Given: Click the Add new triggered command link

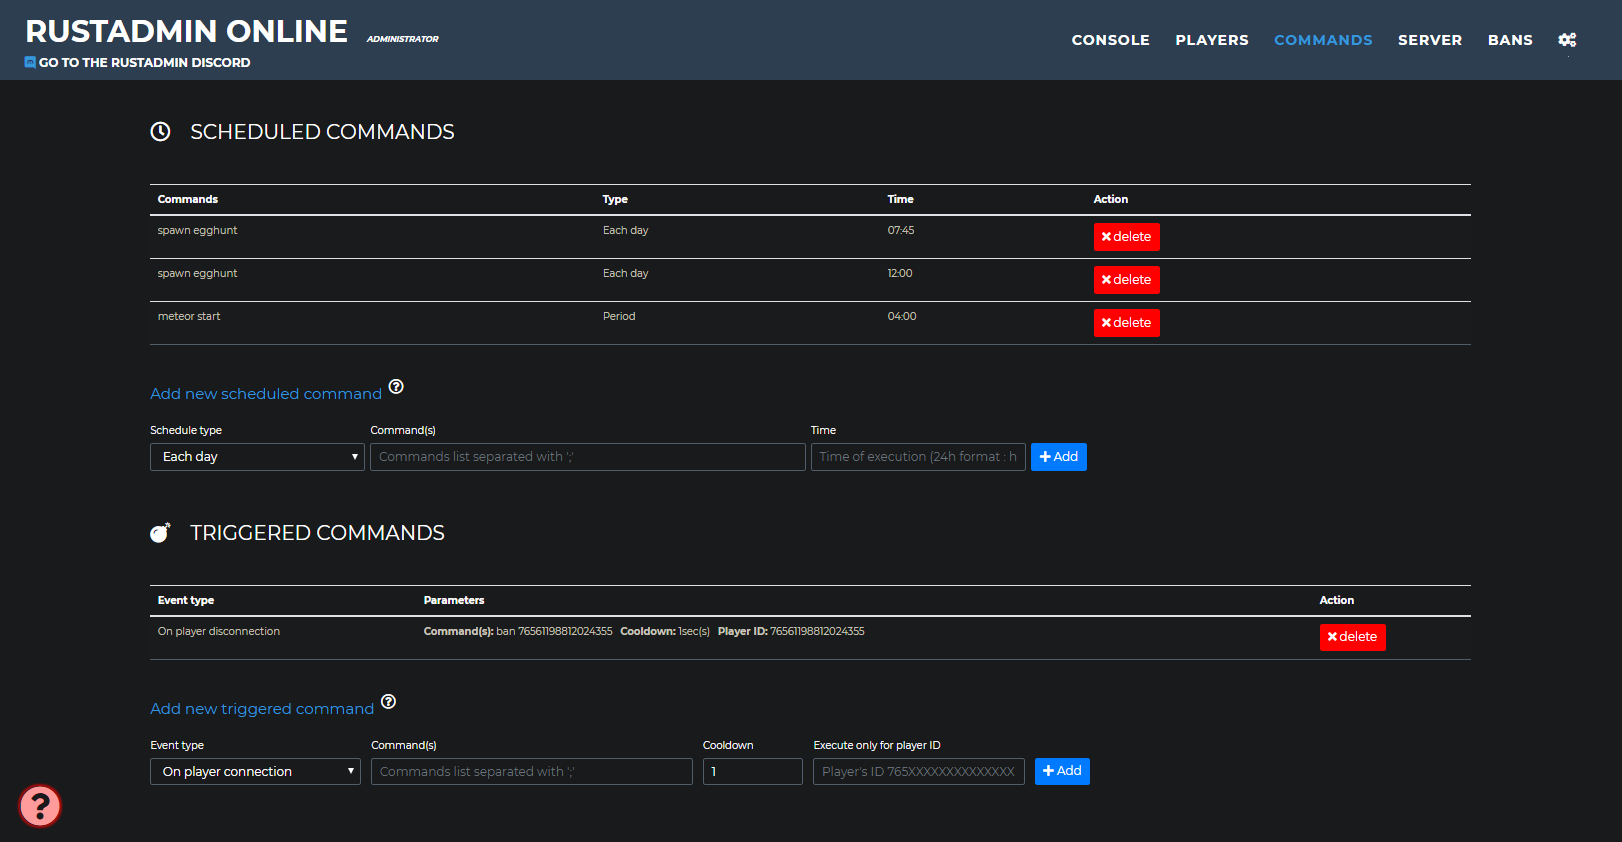Looking at the screenshot, I should (x=262, y=709).
